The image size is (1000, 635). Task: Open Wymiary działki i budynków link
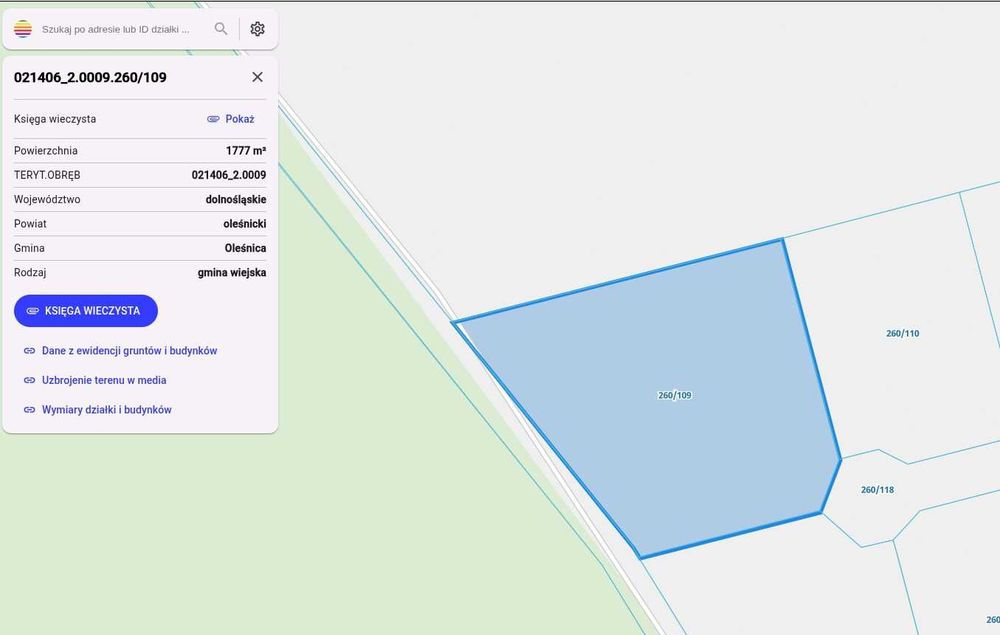[107, 410]
